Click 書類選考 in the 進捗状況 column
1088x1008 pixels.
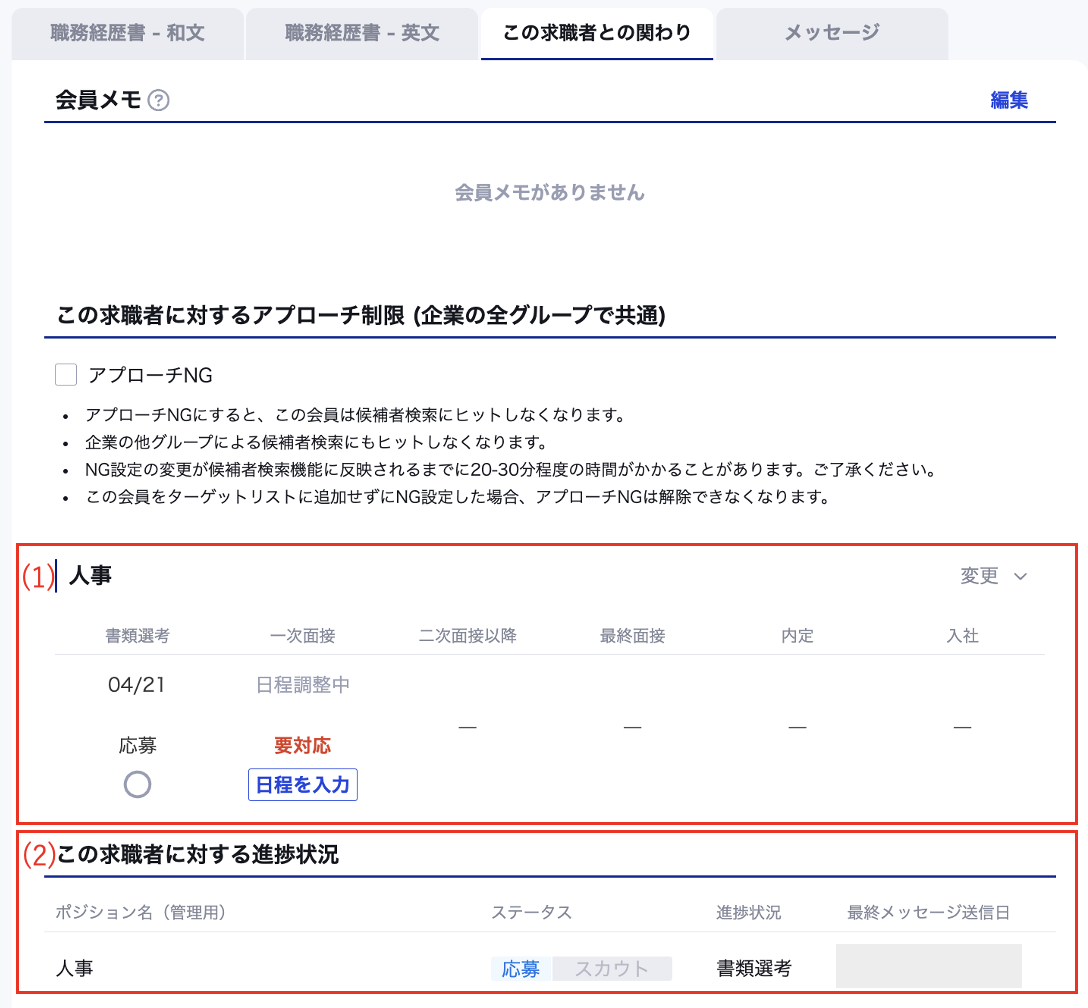coord(754,968)
